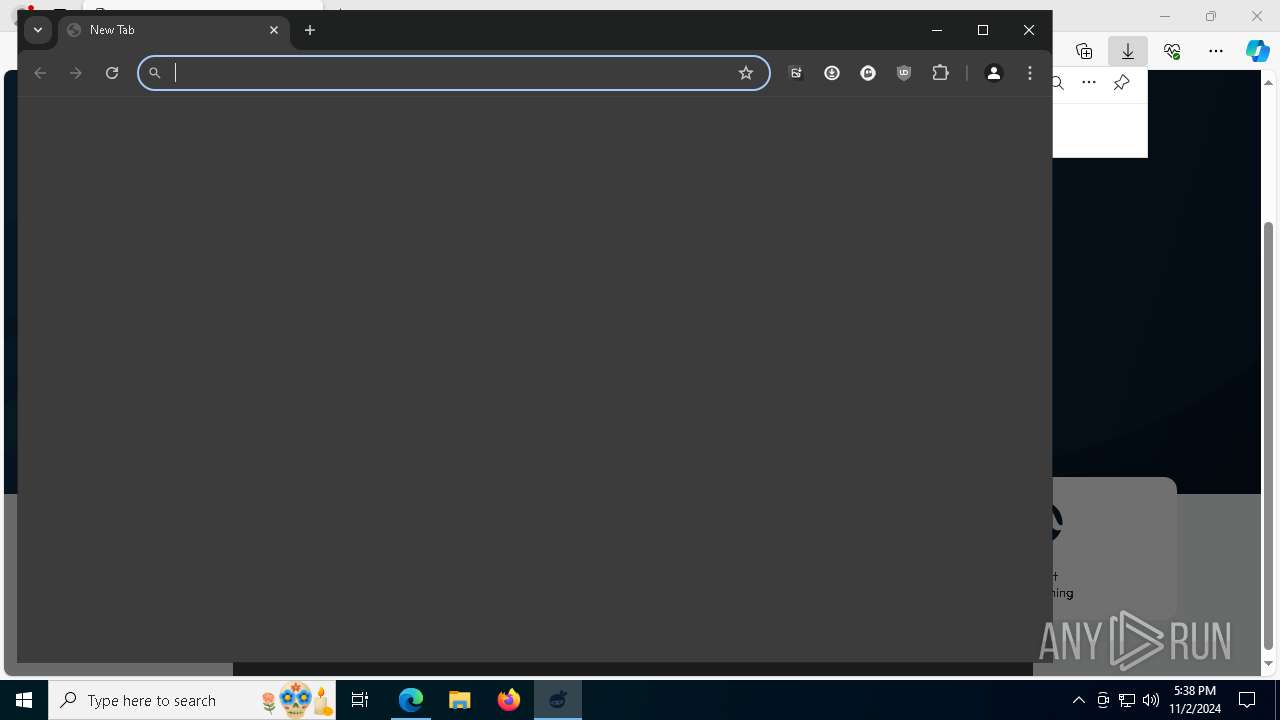Open the notification center icon

(1247, 700)
